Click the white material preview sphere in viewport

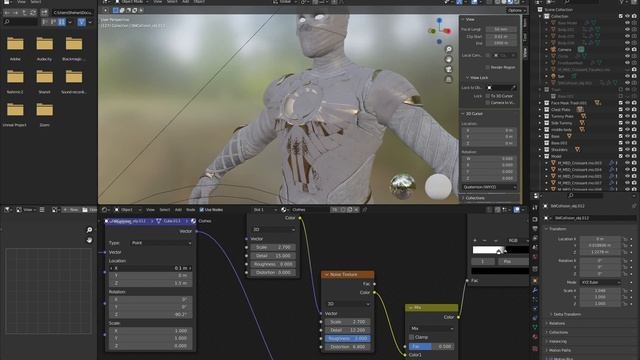click(438, 186)
